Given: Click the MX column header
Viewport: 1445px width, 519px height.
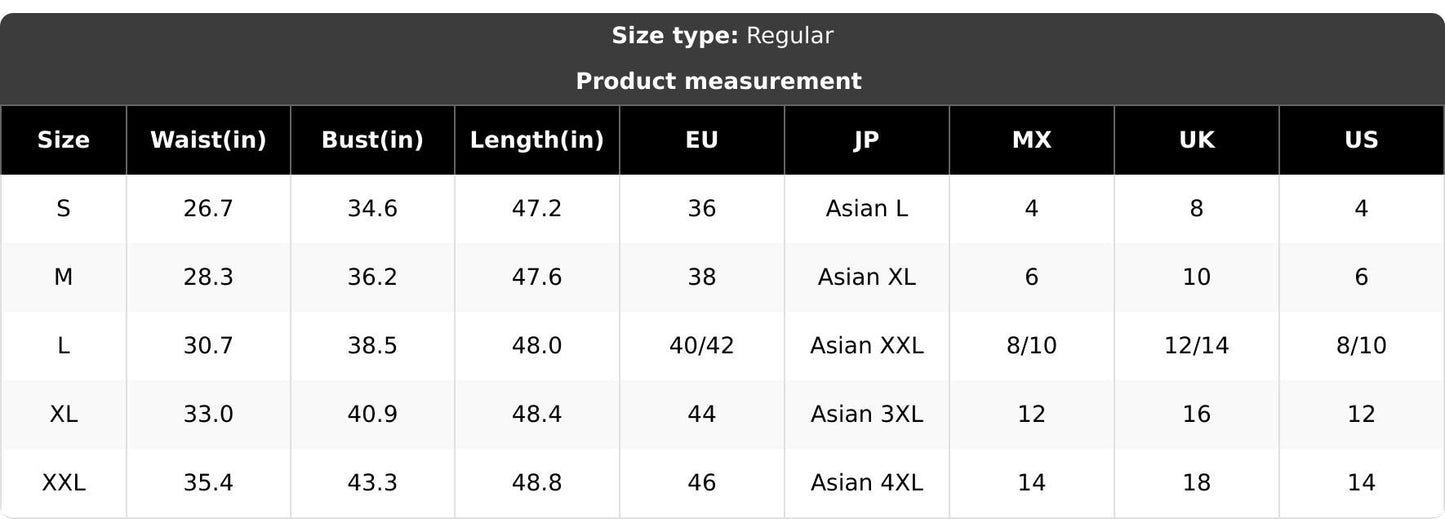Looking at the screenshot, I should pyautogui.click(x=1031, y=140).
